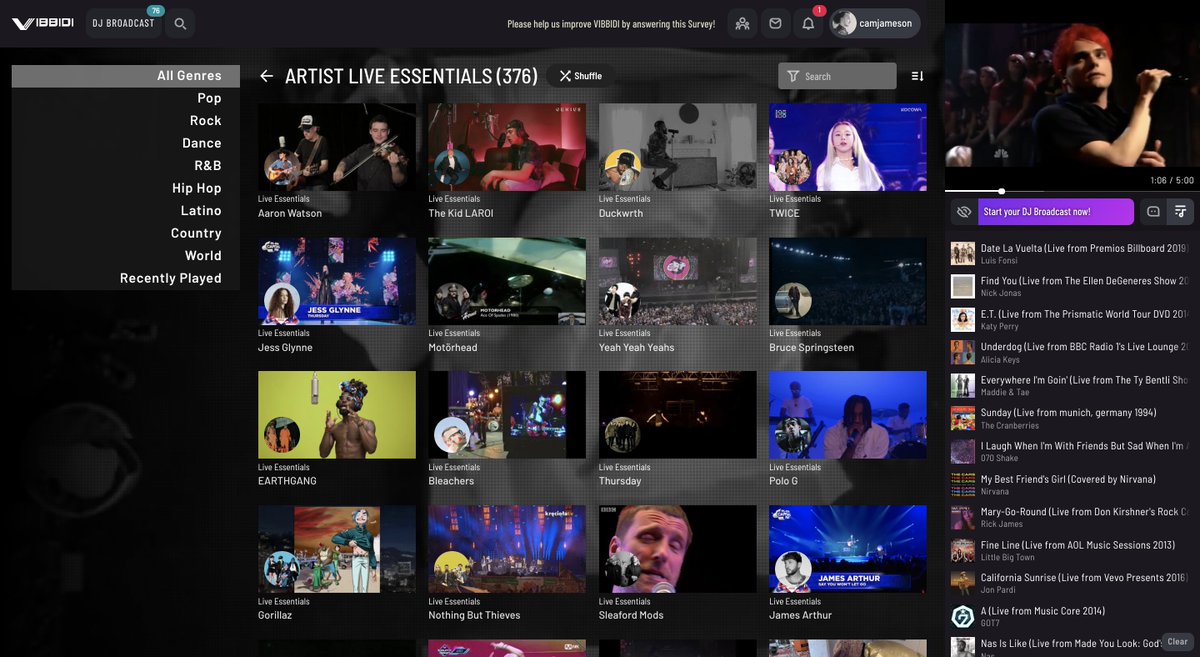1200x657 pixels.
Task: Play Everywhere I'm Goin' by Maddie & Tae
Action: [x=1072, y=385]
